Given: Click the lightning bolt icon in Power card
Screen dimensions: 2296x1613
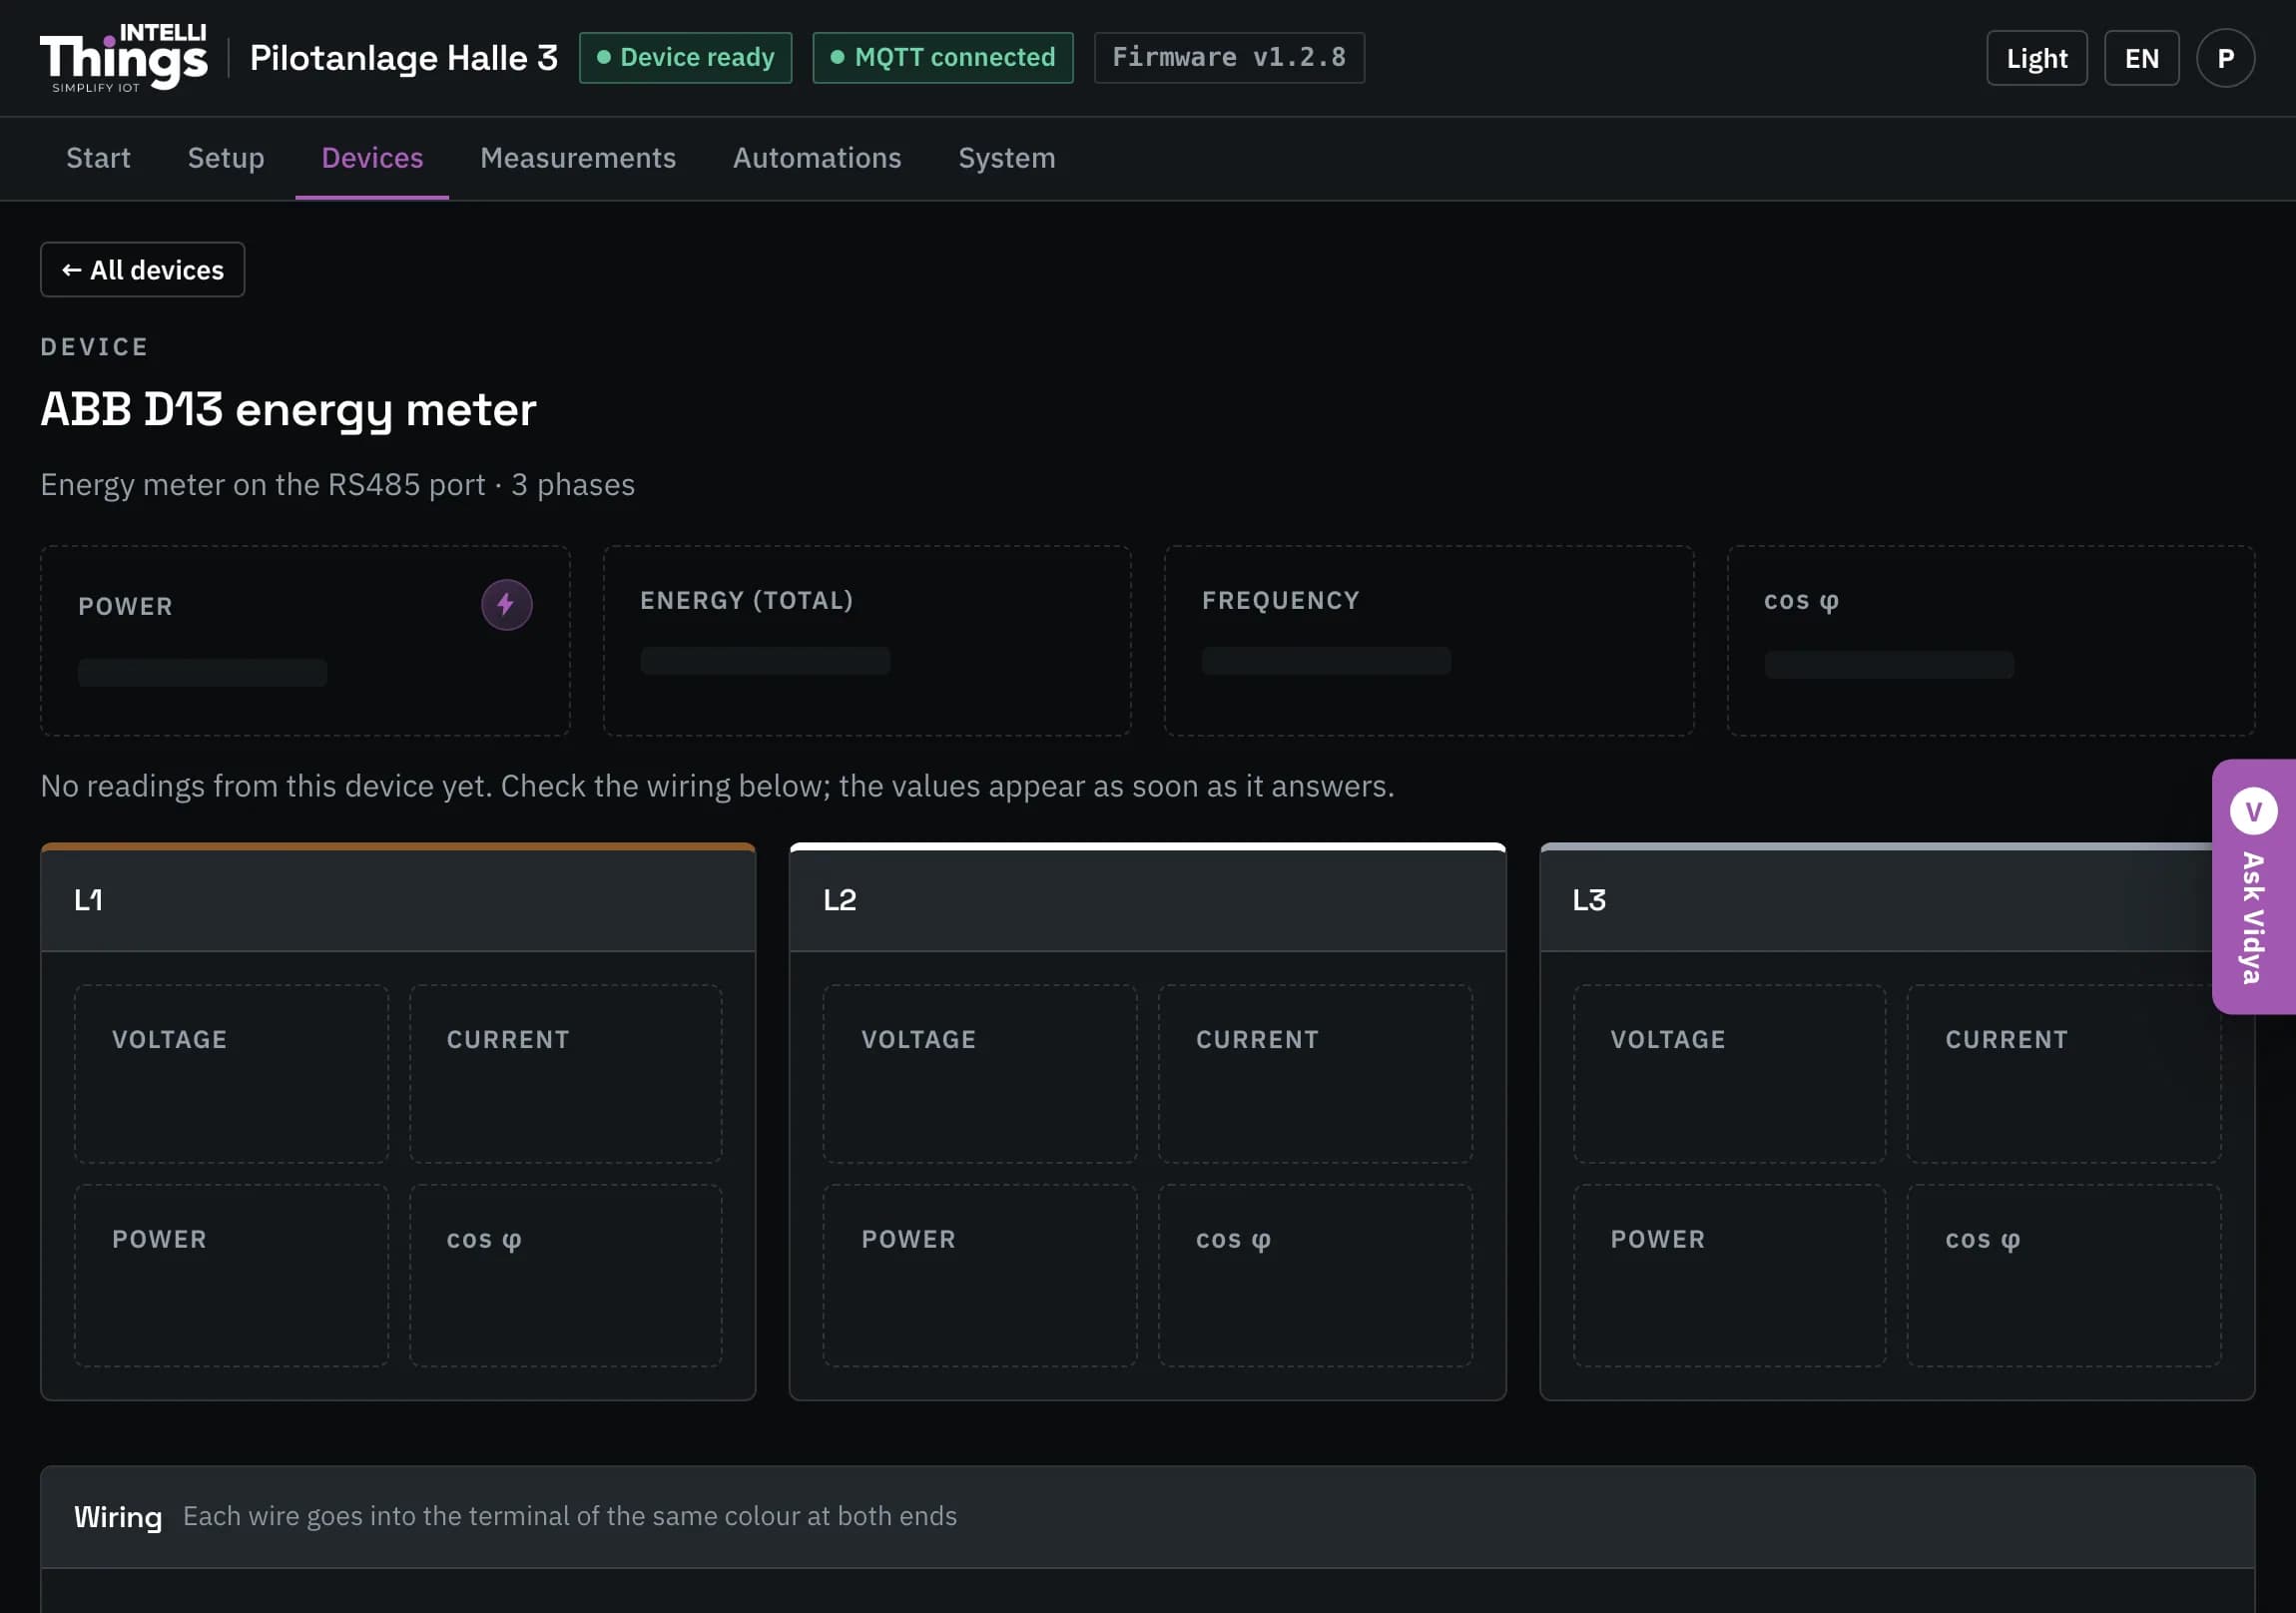Looking at the screenshot, I should [x=506, y=605].
